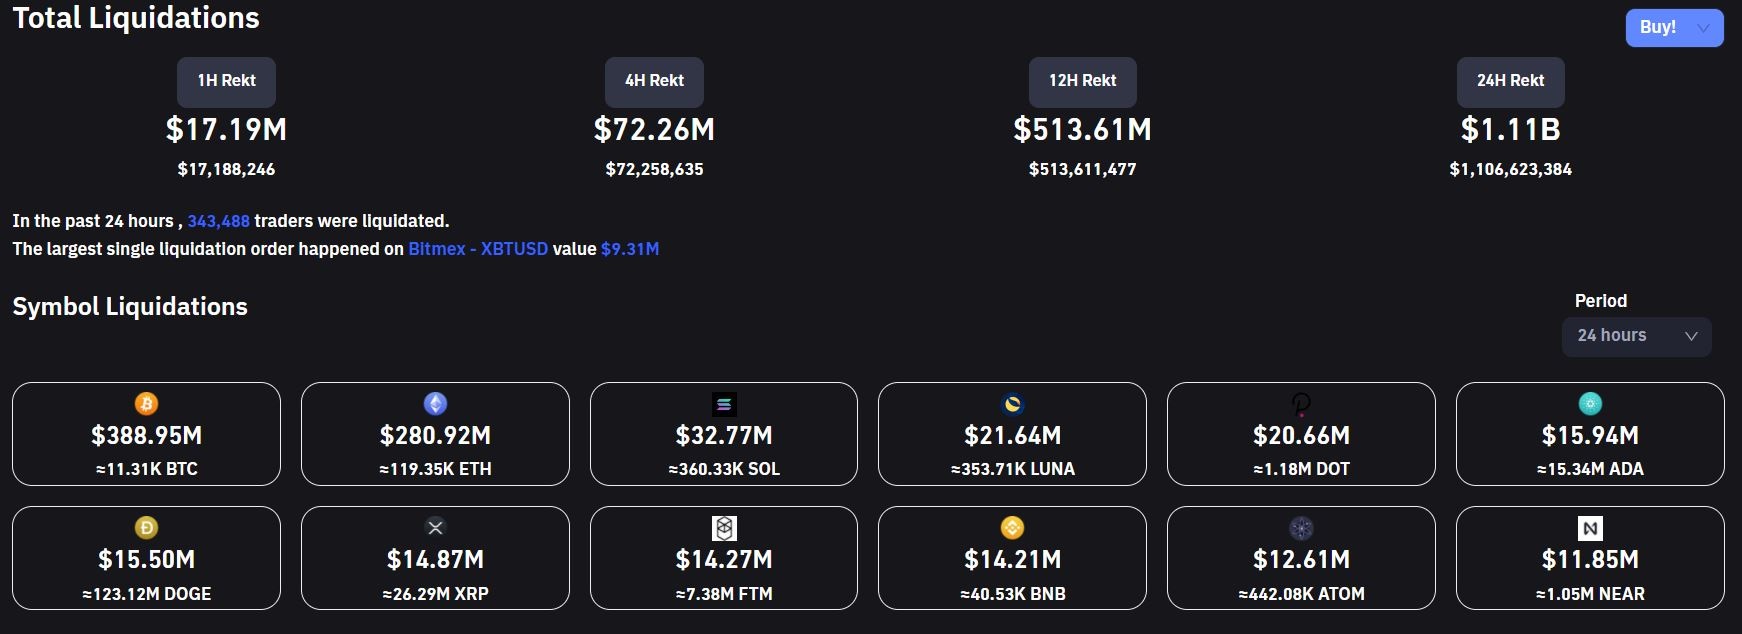Click the Fantom FTM icon

pyautogui.click(x=724, y=528)
